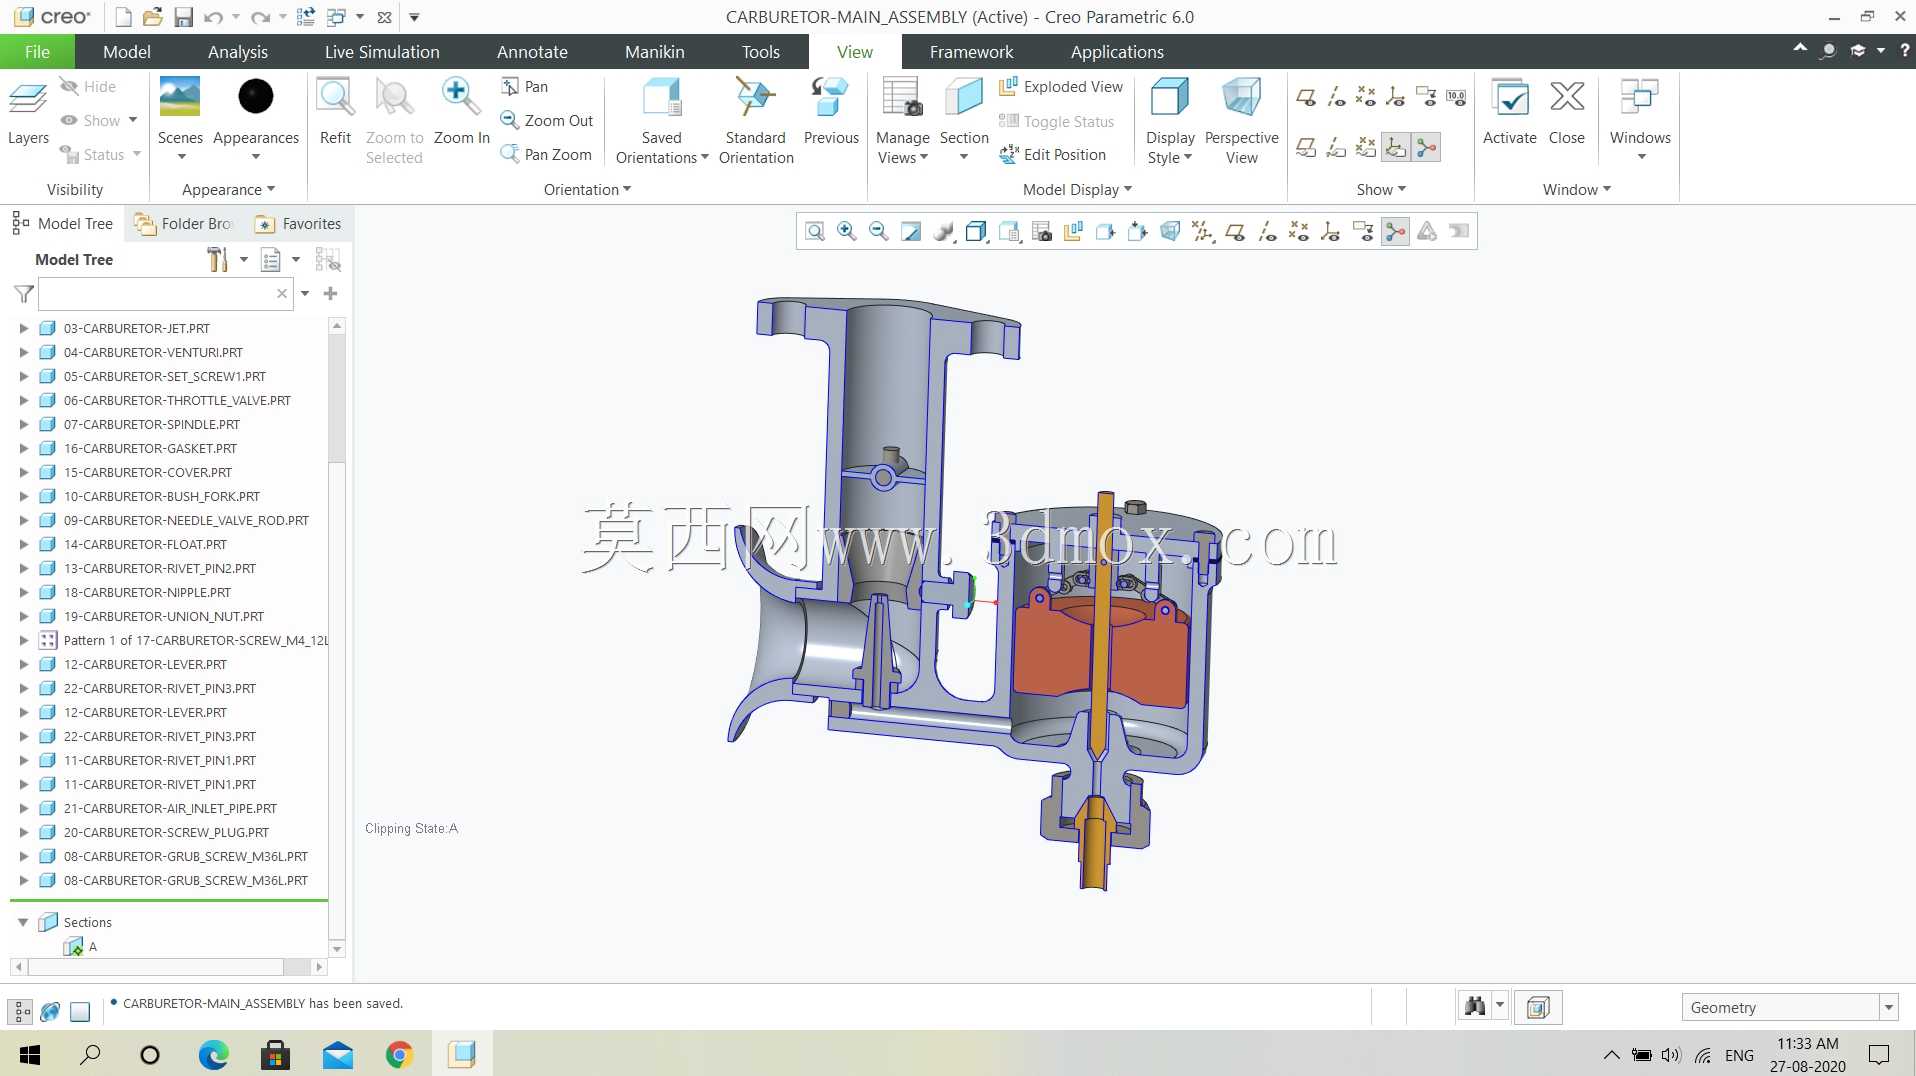
Task: Toggle plane display in the Show group
Action: (1306, 97)
